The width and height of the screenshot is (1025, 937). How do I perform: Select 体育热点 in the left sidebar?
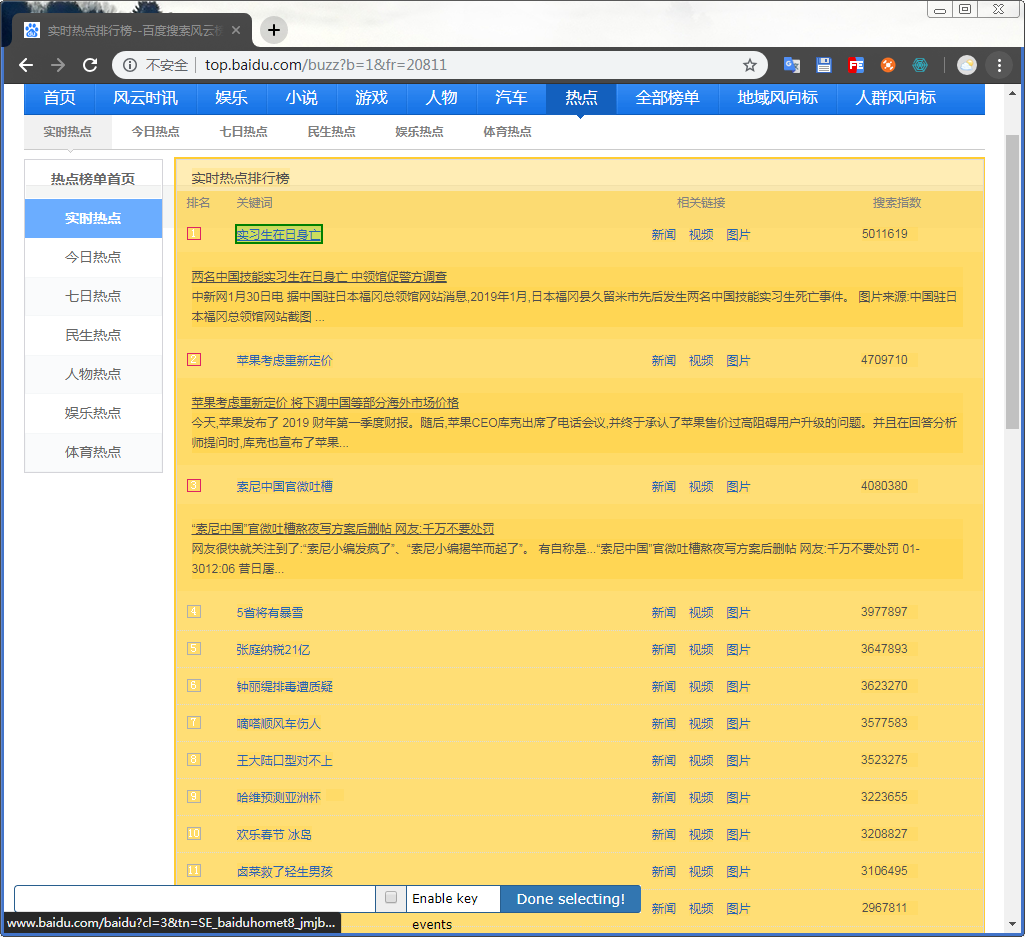coord(93,452)
